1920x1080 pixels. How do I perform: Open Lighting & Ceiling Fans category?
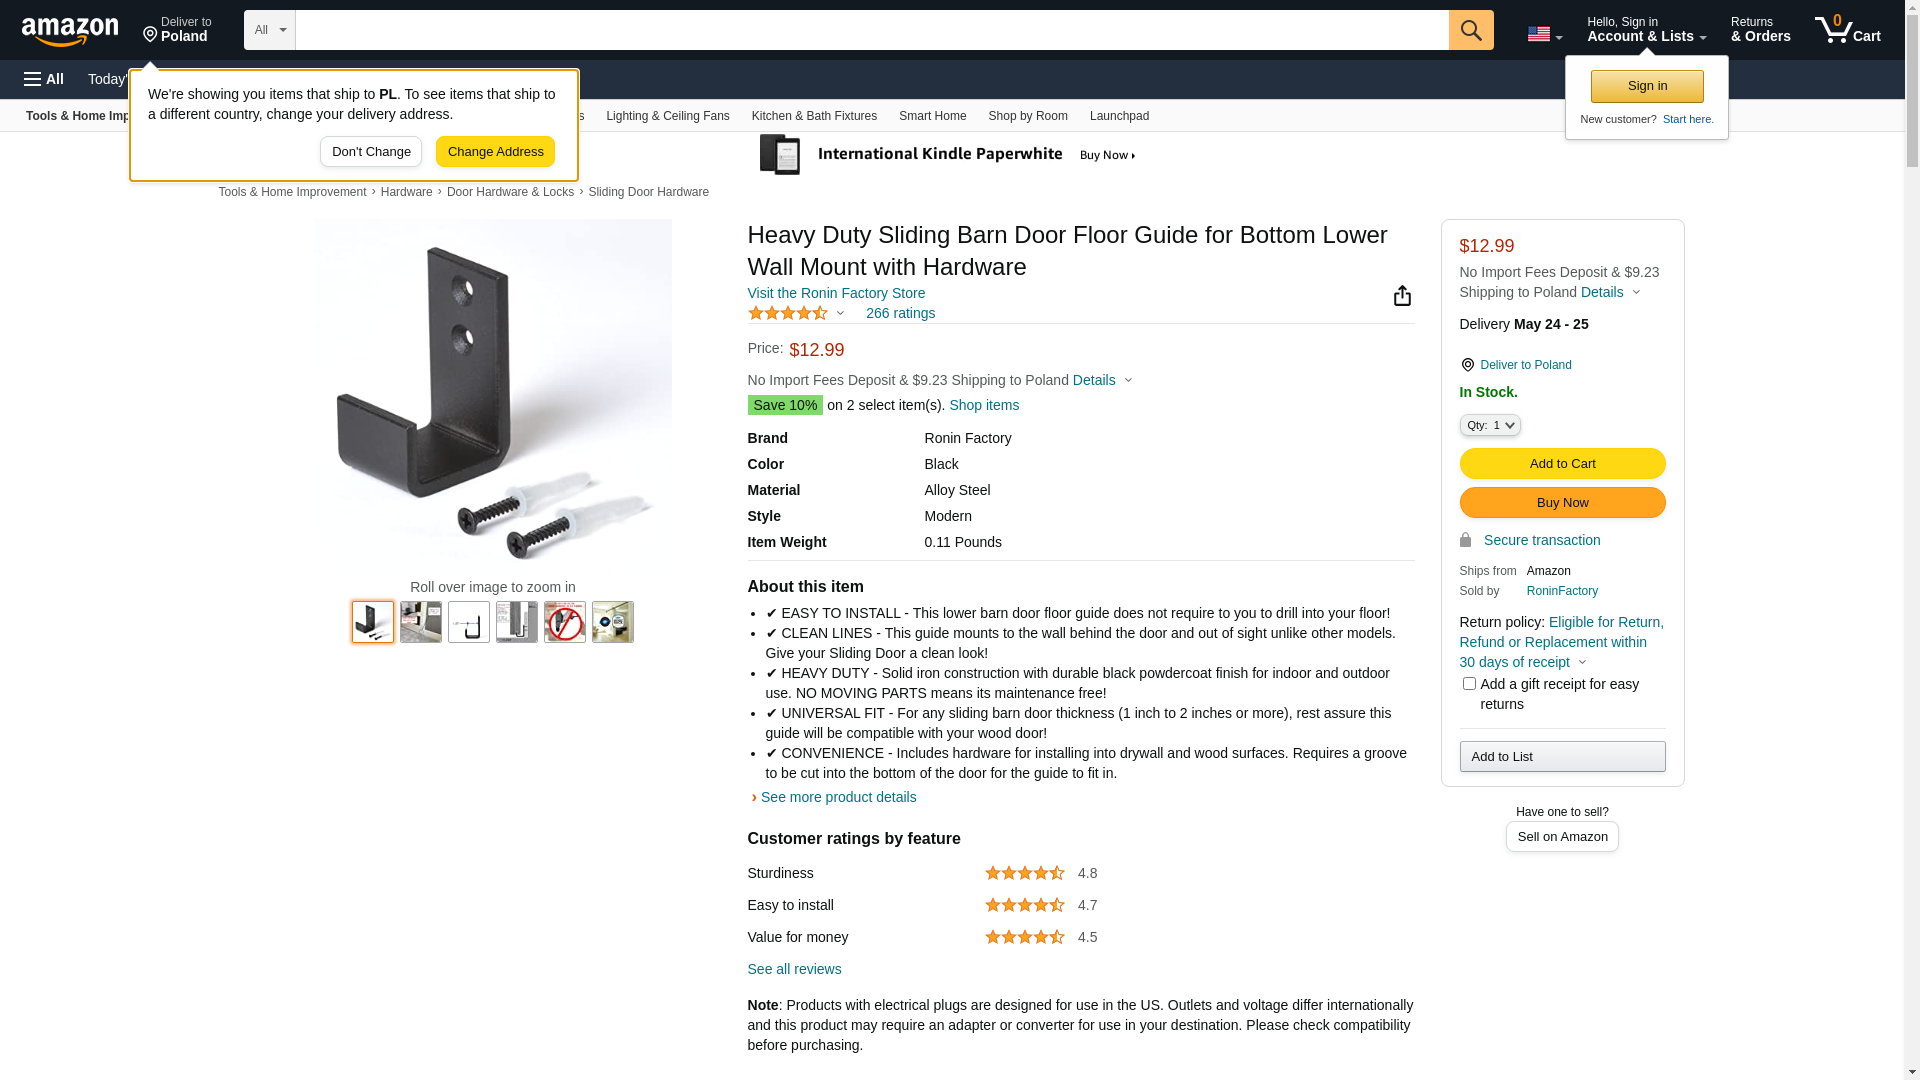(x=667, y=116)
